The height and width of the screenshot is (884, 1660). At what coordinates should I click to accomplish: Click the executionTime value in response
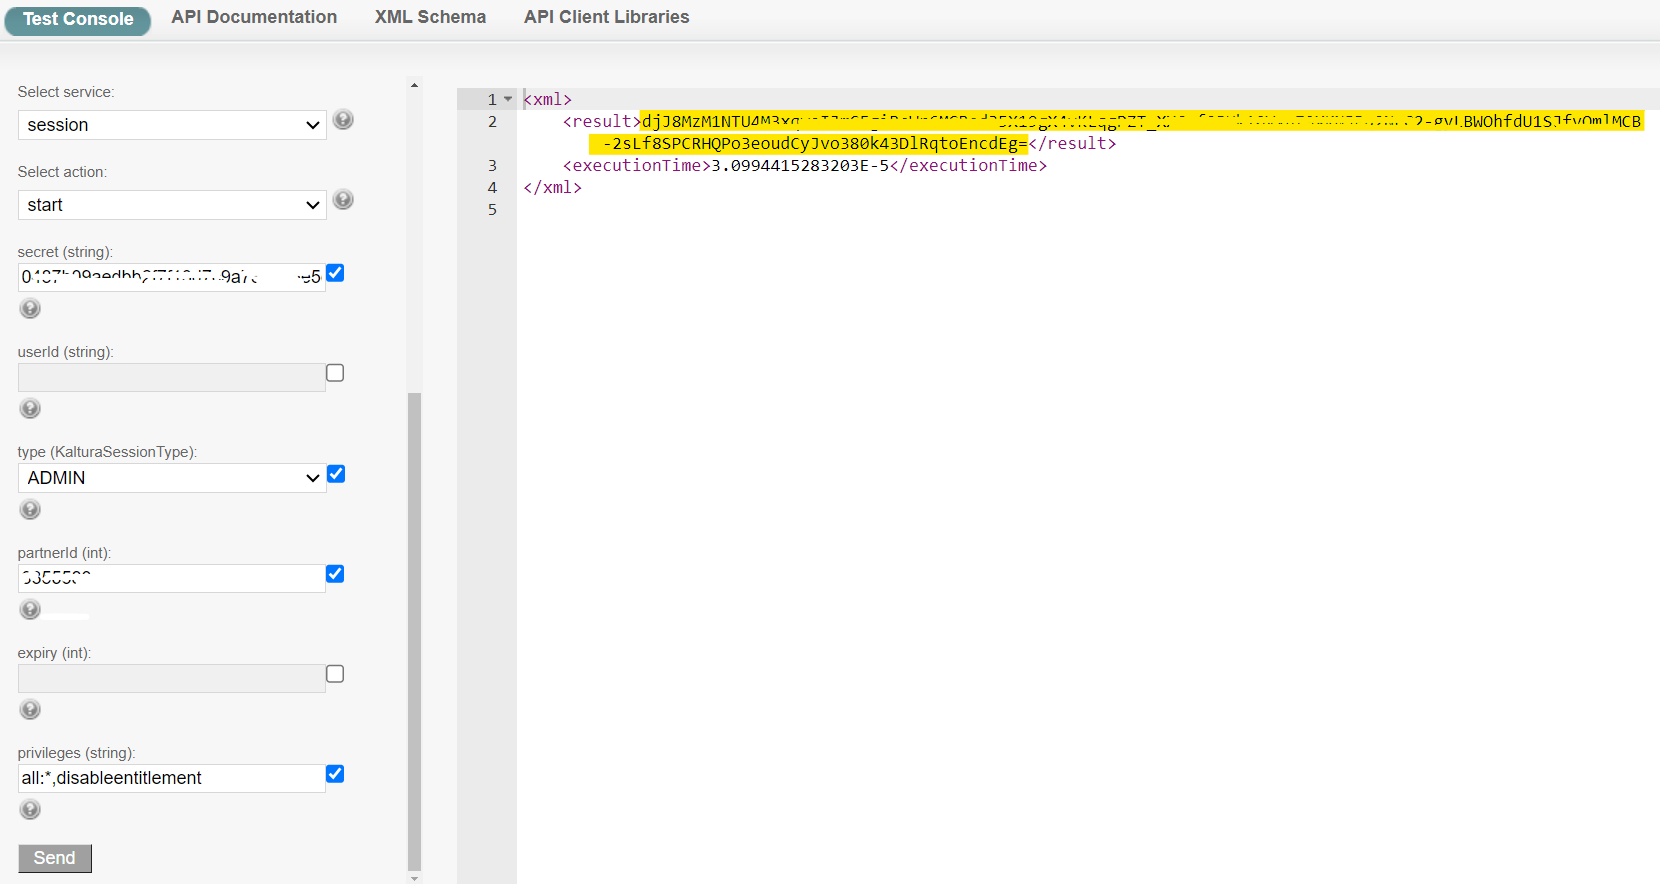(800, 166)
